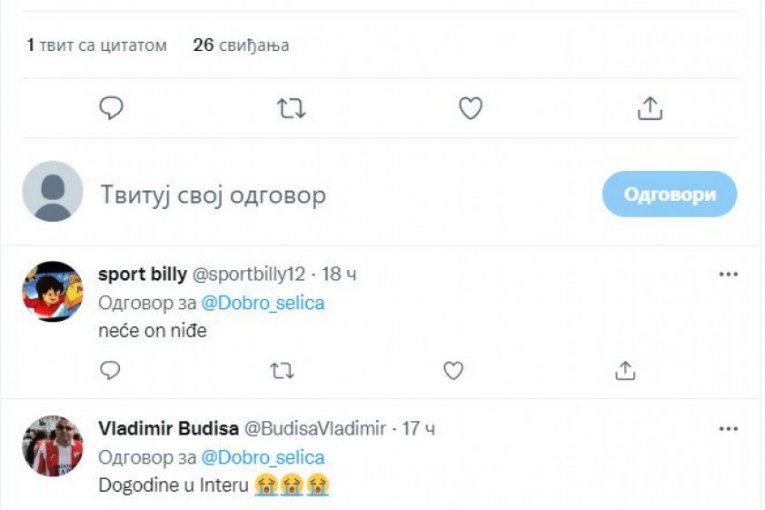Click the share icon on main tweet

(650, 108)
